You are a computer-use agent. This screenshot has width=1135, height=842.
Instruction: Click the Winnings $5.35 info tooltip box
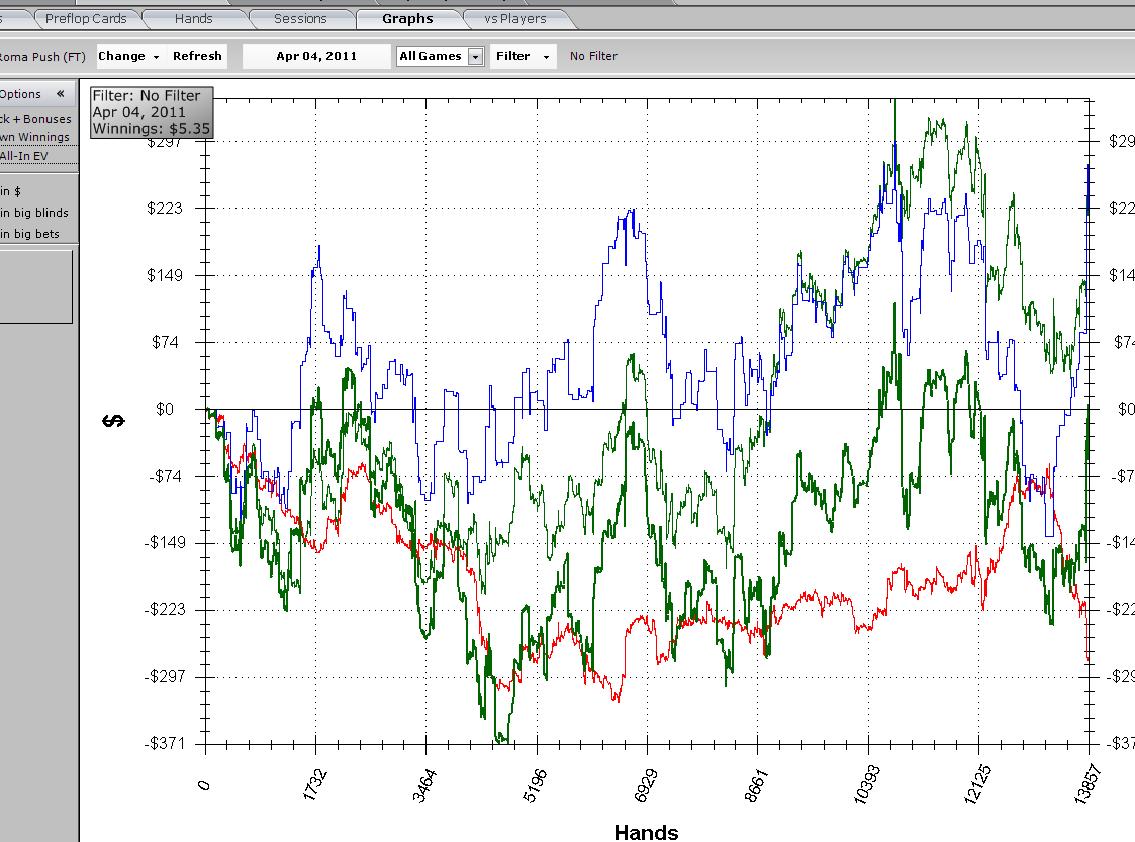(151, 112)
